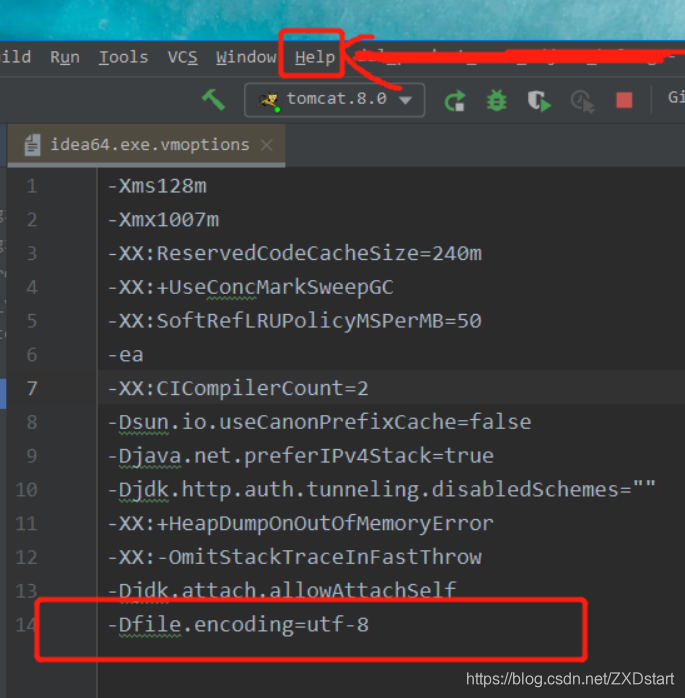Click line number 1 in the gutter
685x698 pixels.
tap(32, 186)
